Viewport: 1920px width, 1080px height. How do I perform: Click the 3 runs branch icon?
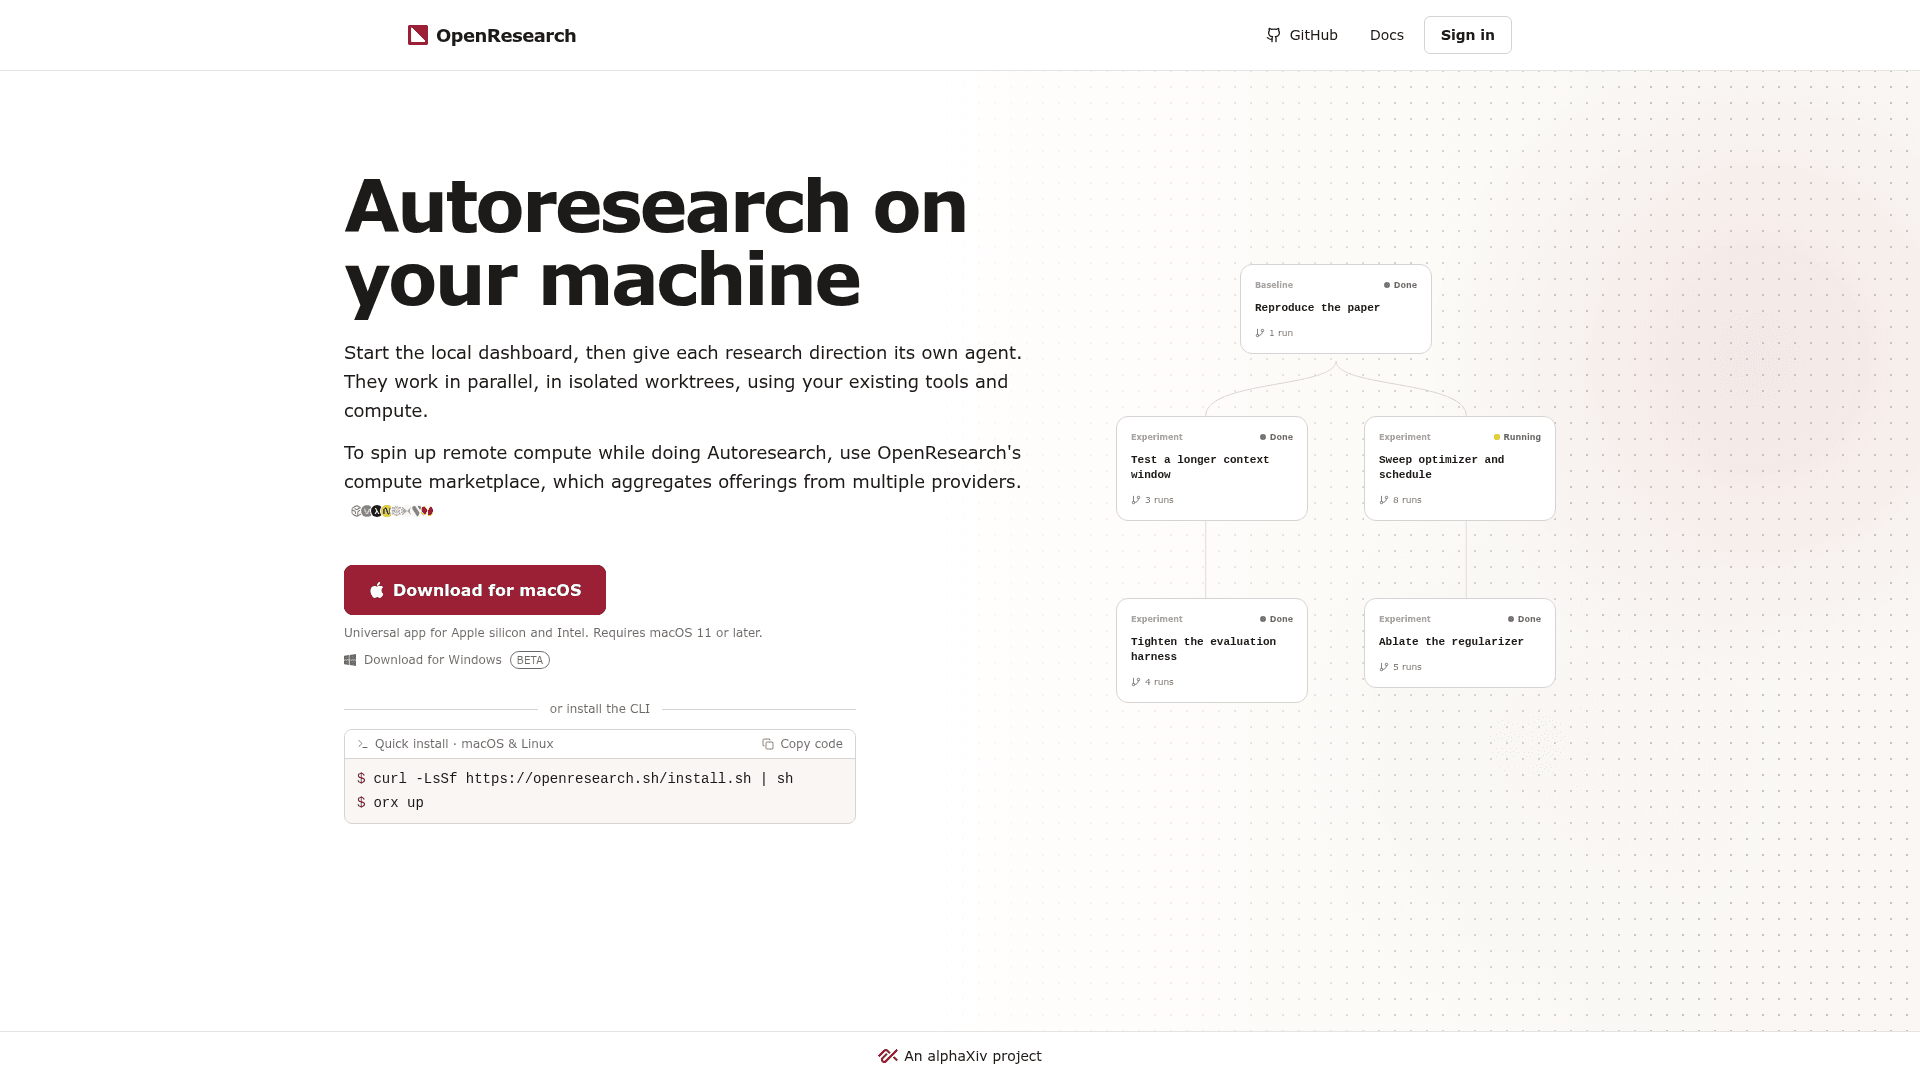pyautogui.click(x=1136, y=500)
